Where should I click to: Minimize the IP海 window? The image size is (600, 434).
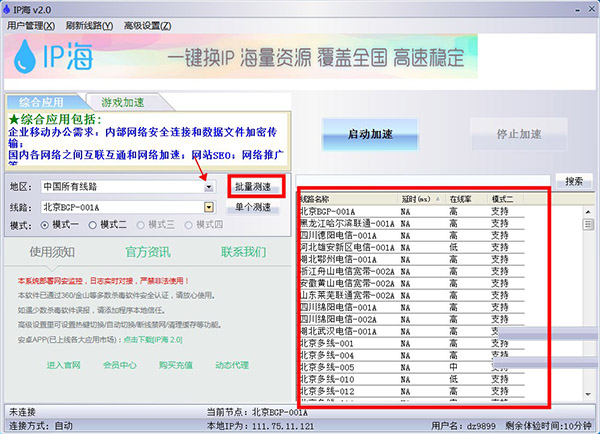tap(577, 10)
